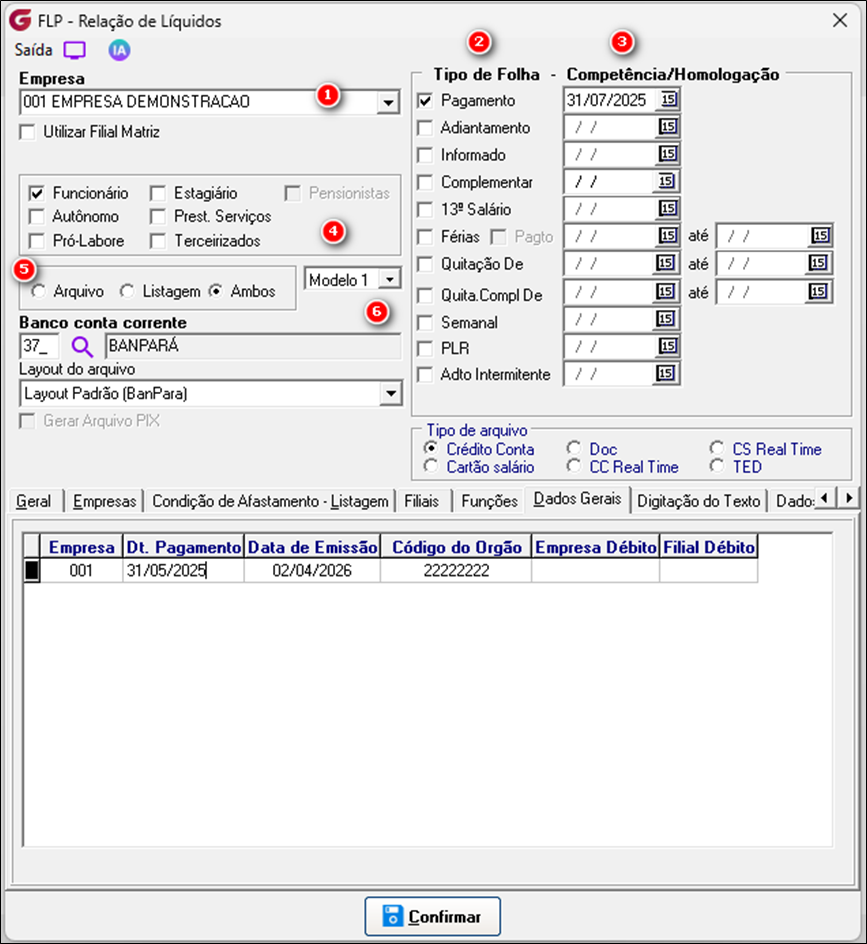The width and height of the screenshot is (867, 944).
Task: Check the PLR payroll type
Action: (425, 349)
